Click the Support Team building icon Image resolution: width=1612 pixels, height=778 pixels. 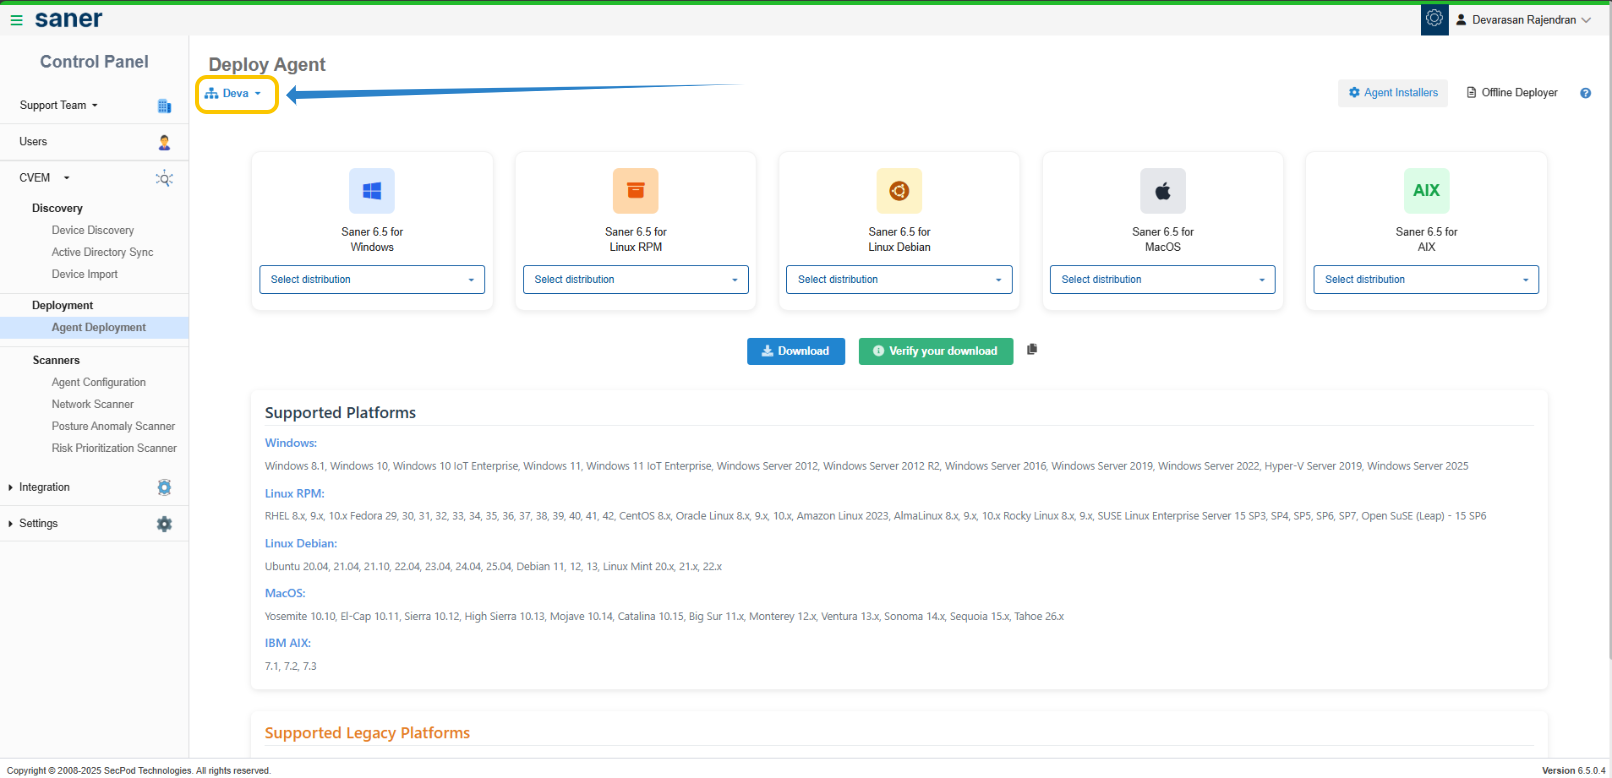164,106
